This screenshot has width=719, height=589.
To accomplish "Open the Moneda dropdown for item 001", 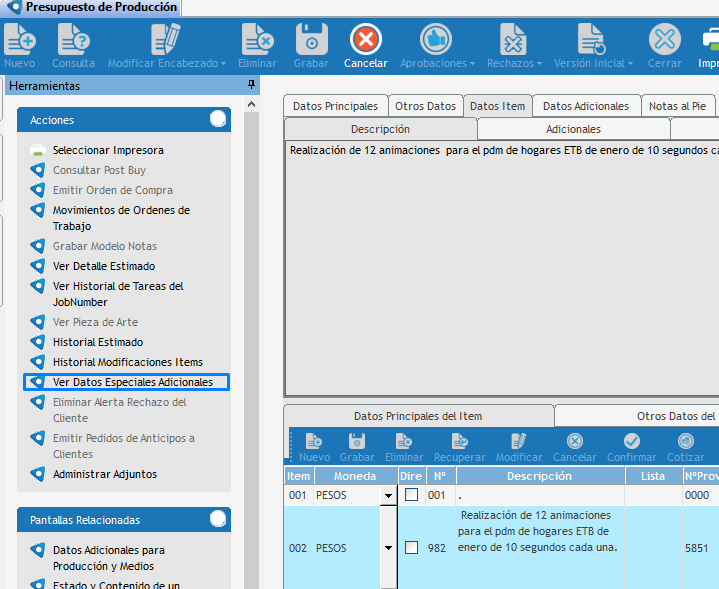I will 387,495.
